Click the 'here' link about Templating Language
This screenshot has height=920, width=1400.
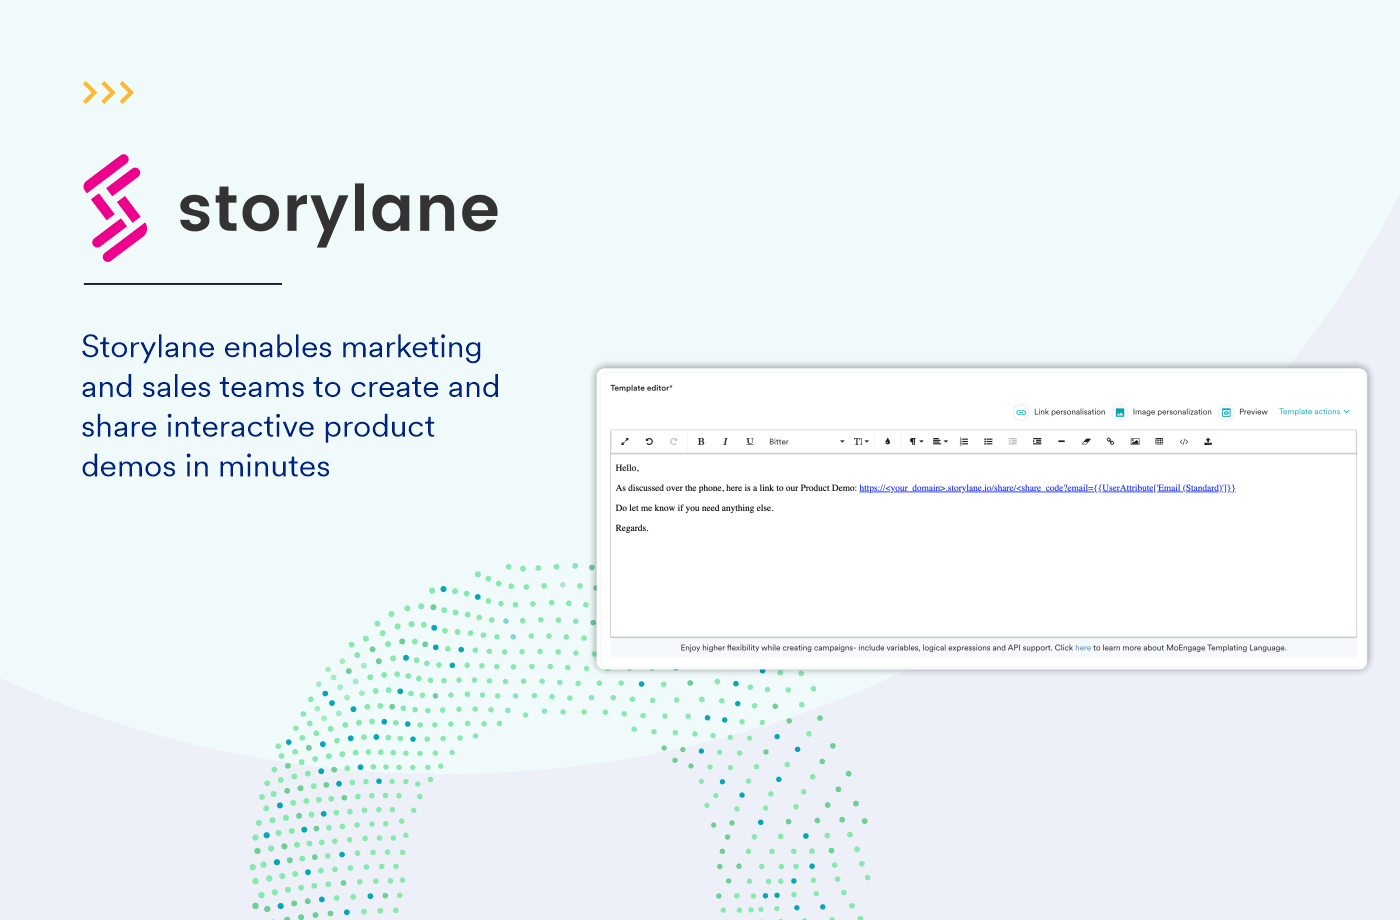[x=1083, y=648]
